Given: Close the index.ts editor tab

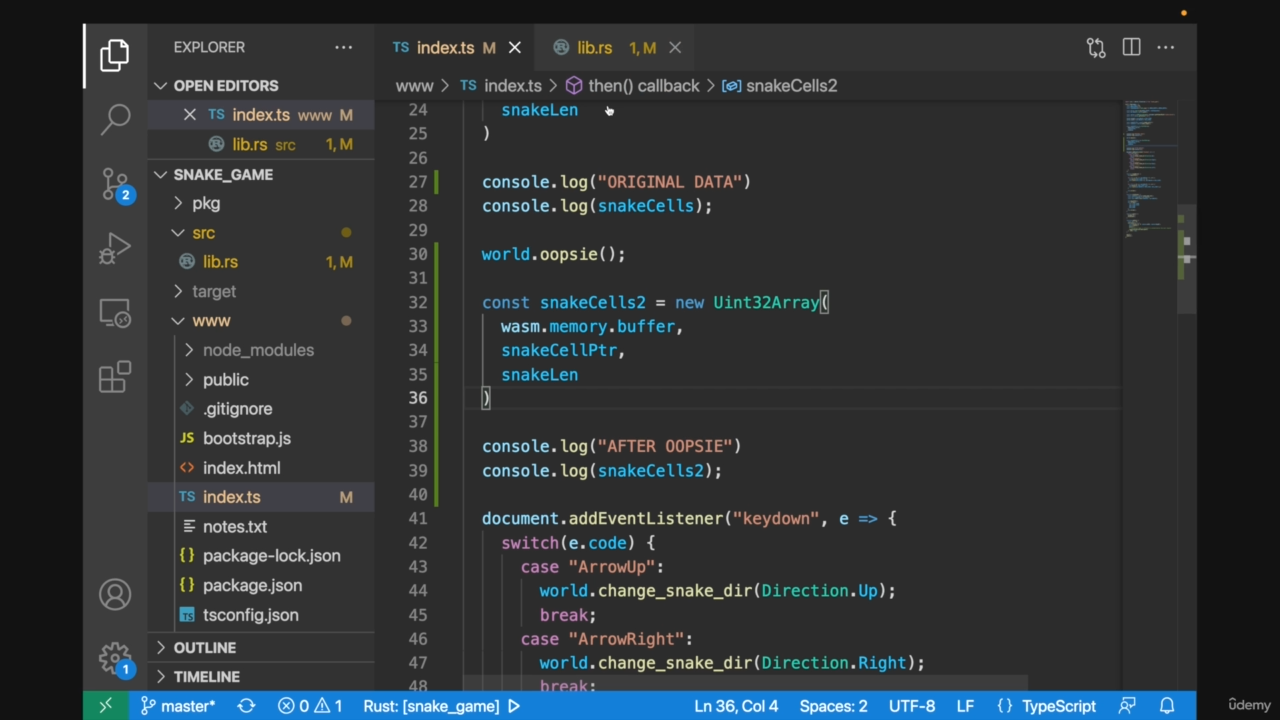Looking at the screenshot, I should tap(515, 48).
